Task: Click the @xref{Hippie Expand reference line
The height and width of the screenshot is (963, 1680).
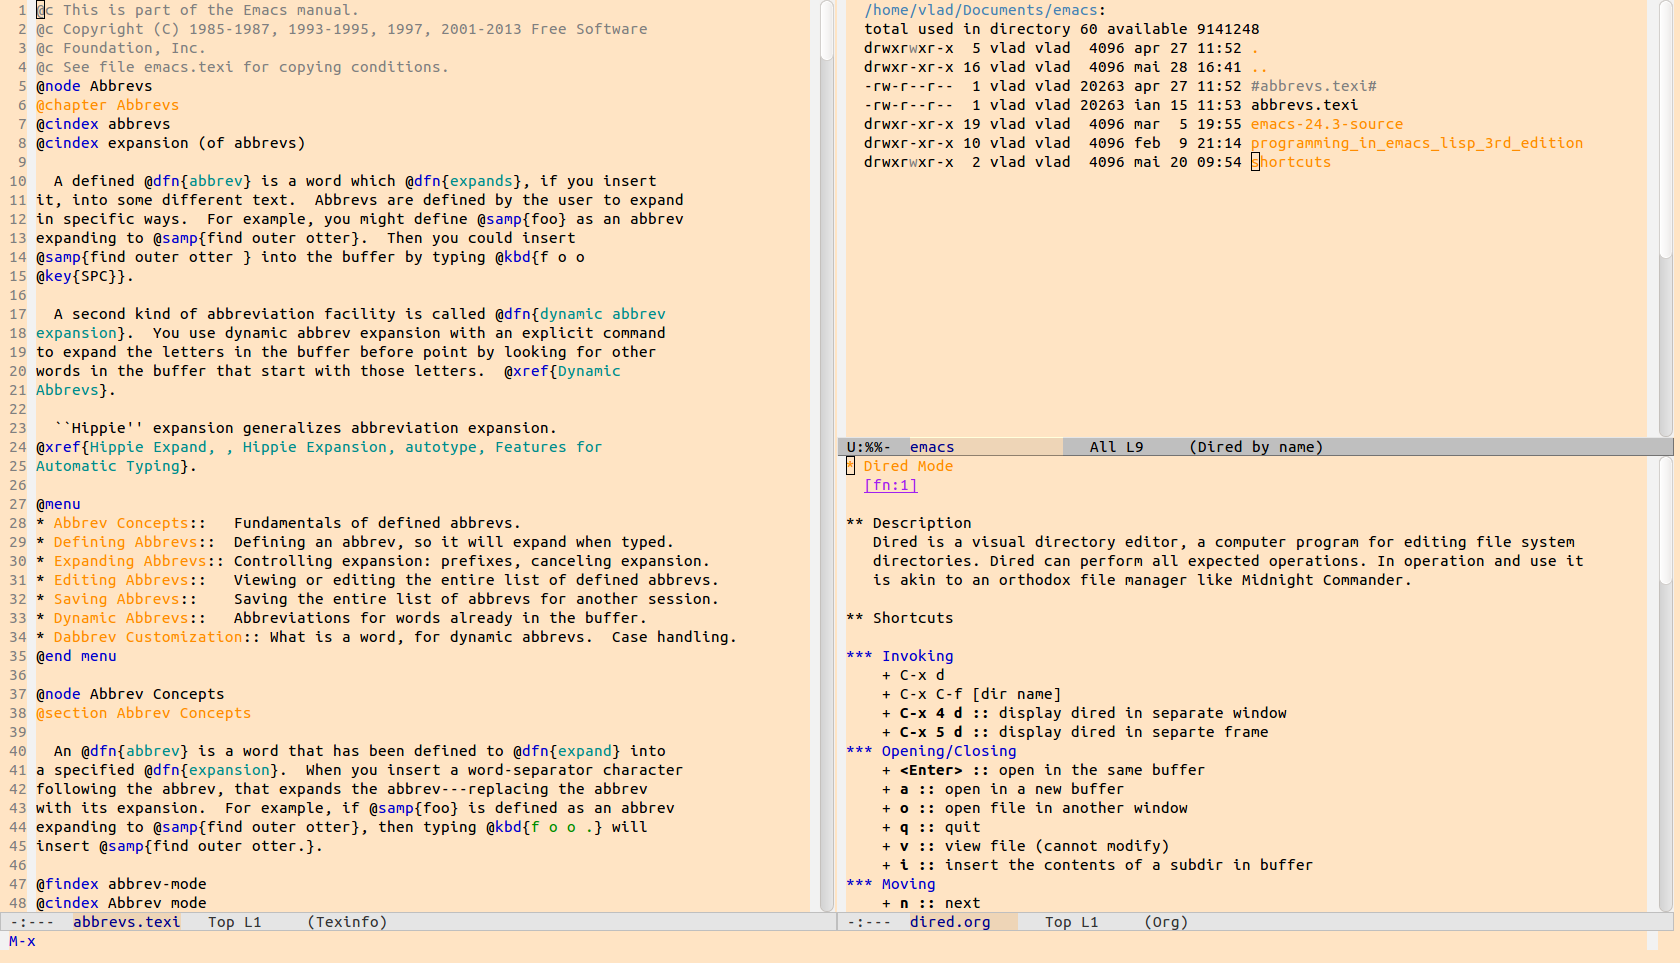Action: click(319, 447)
